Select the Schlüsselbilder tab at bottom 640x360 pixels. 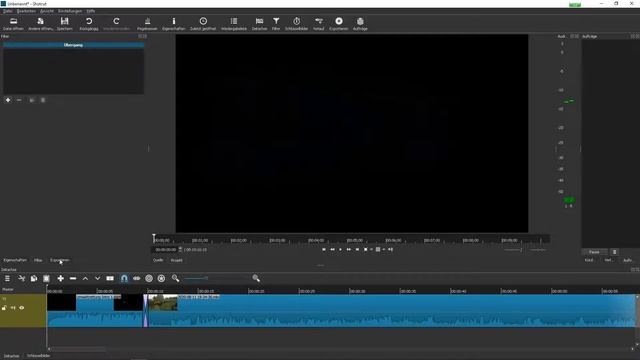click(x=39, y=356)
